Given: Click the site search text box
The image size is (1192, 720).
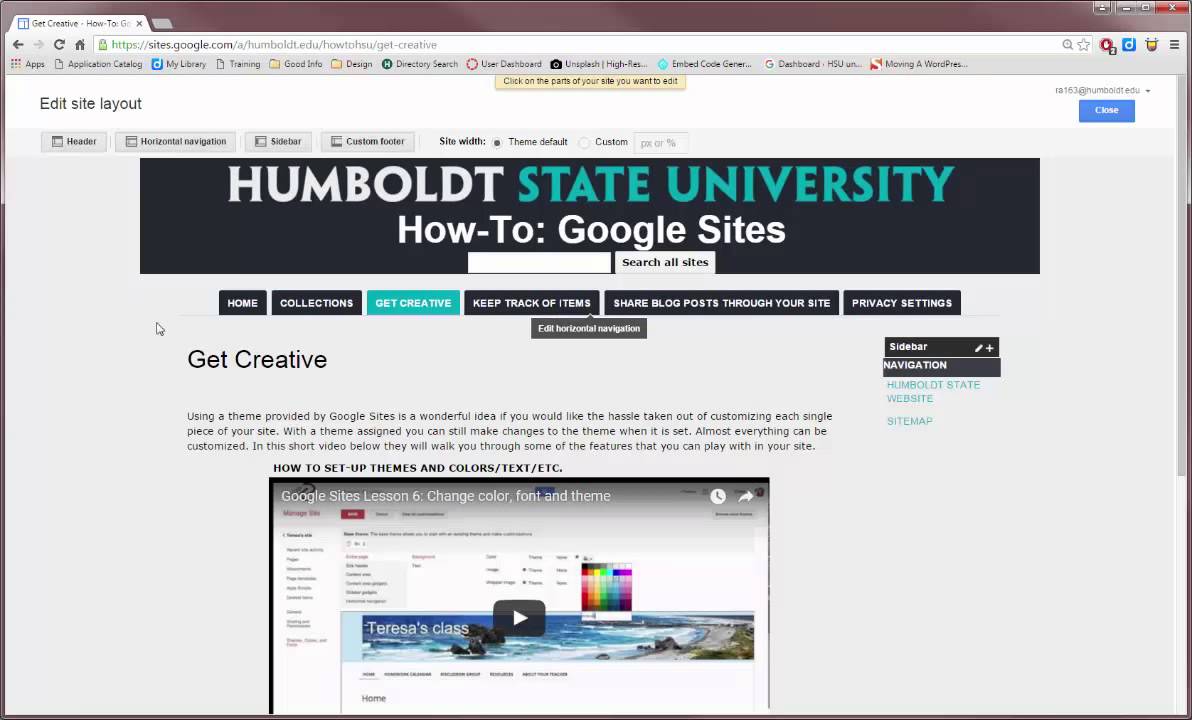Looking at the screenshot, I should click(539, 262).
